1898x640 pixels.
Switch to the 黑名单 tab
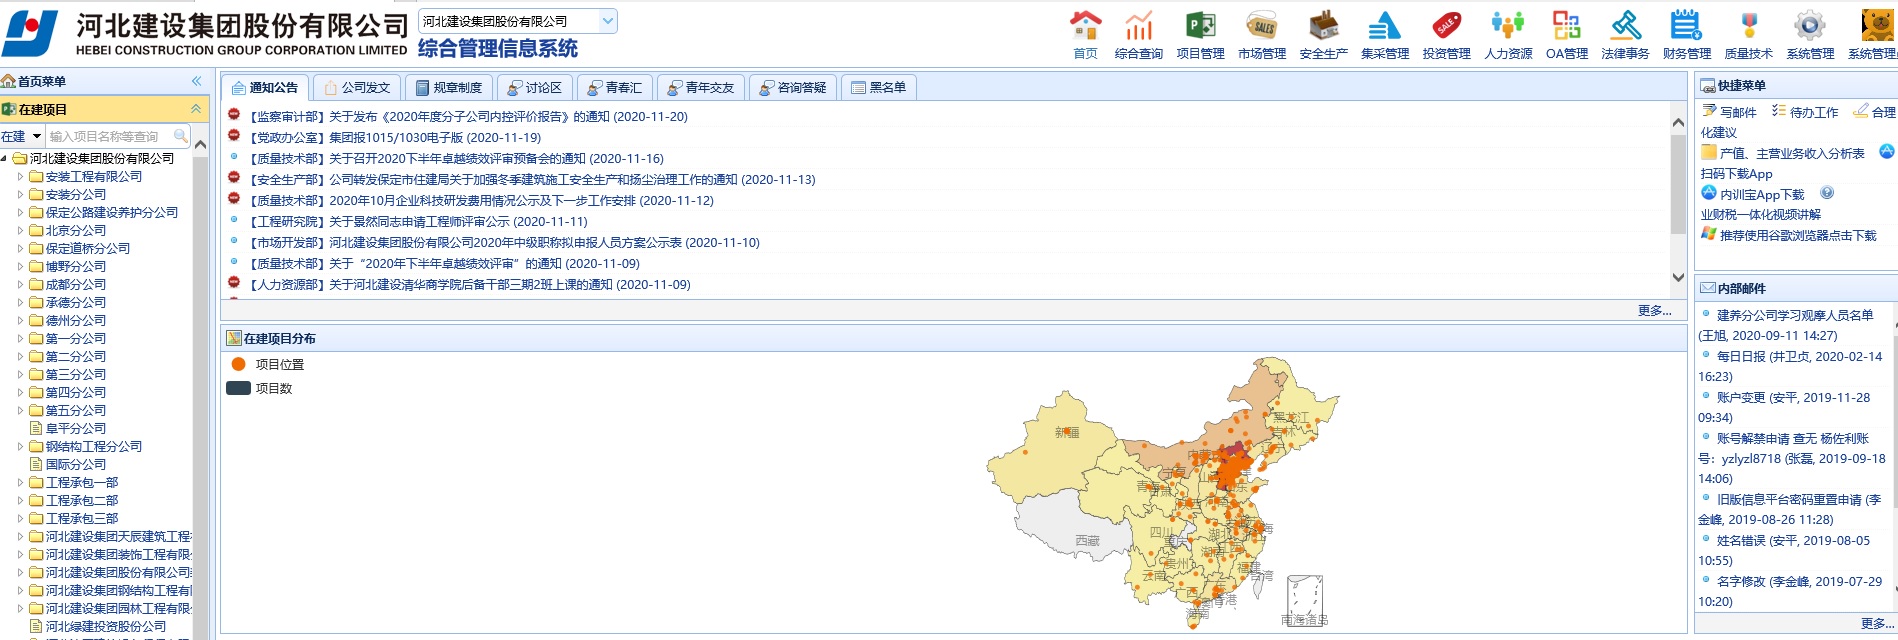point(879,88)
